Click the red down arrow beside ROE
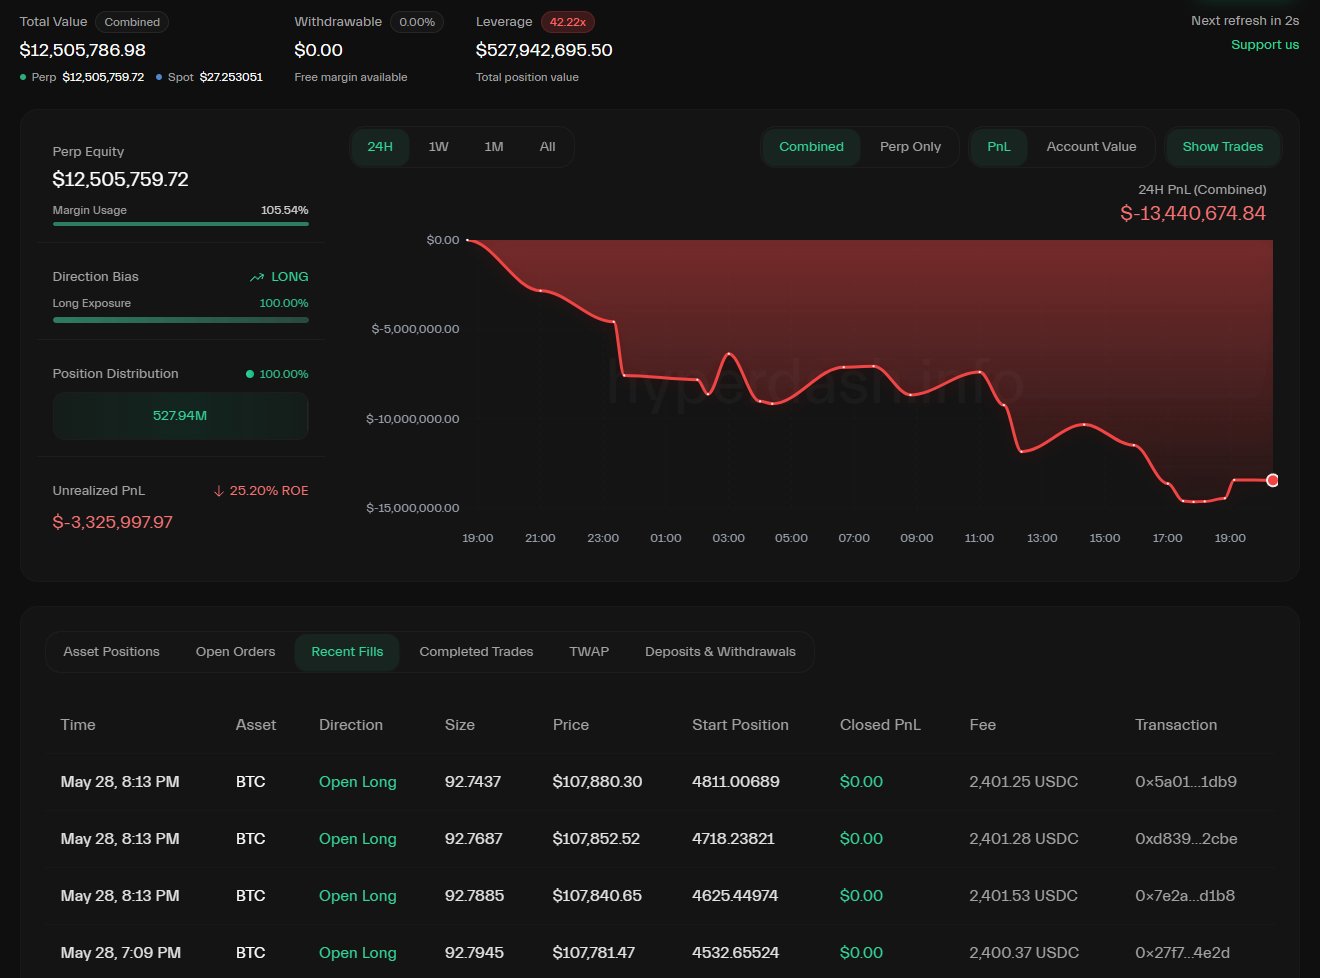Screen dimensions: 1320x978 coord(218,491)
